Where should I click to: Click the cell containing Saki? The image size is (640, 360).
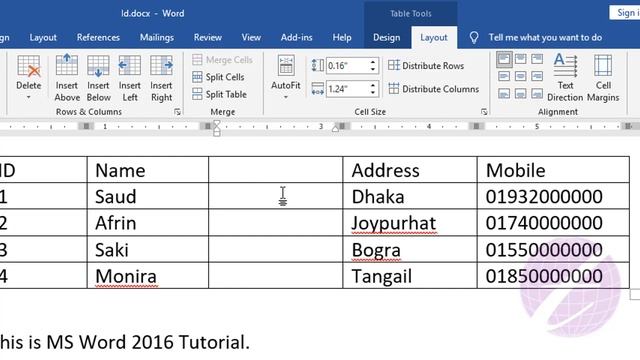click(x=148, y=249)
